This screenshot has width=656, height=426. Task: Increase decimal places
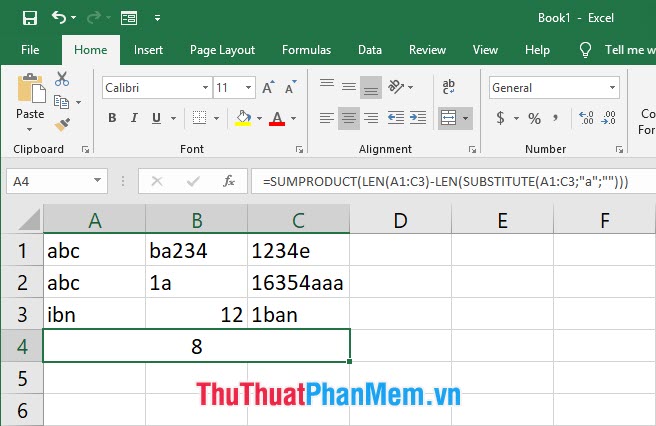pyautogui.click(x=586, y=118)
